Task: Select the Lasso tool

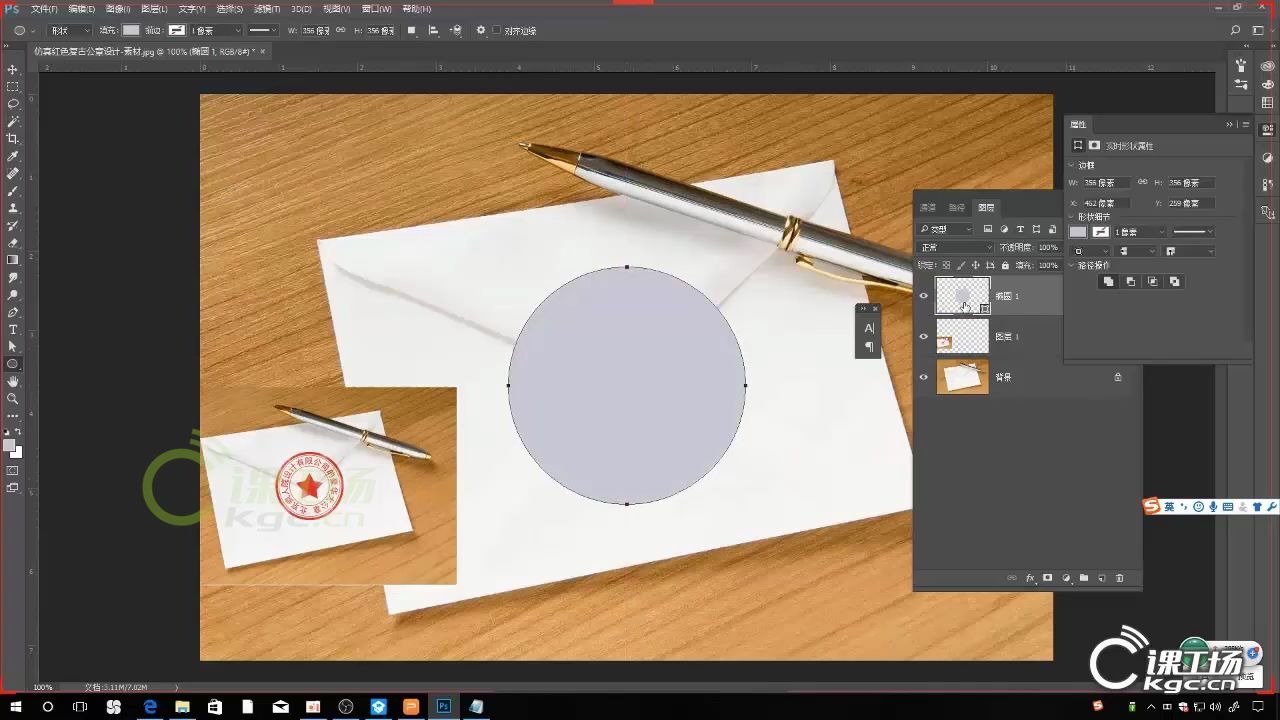Action: coord(13,104)
